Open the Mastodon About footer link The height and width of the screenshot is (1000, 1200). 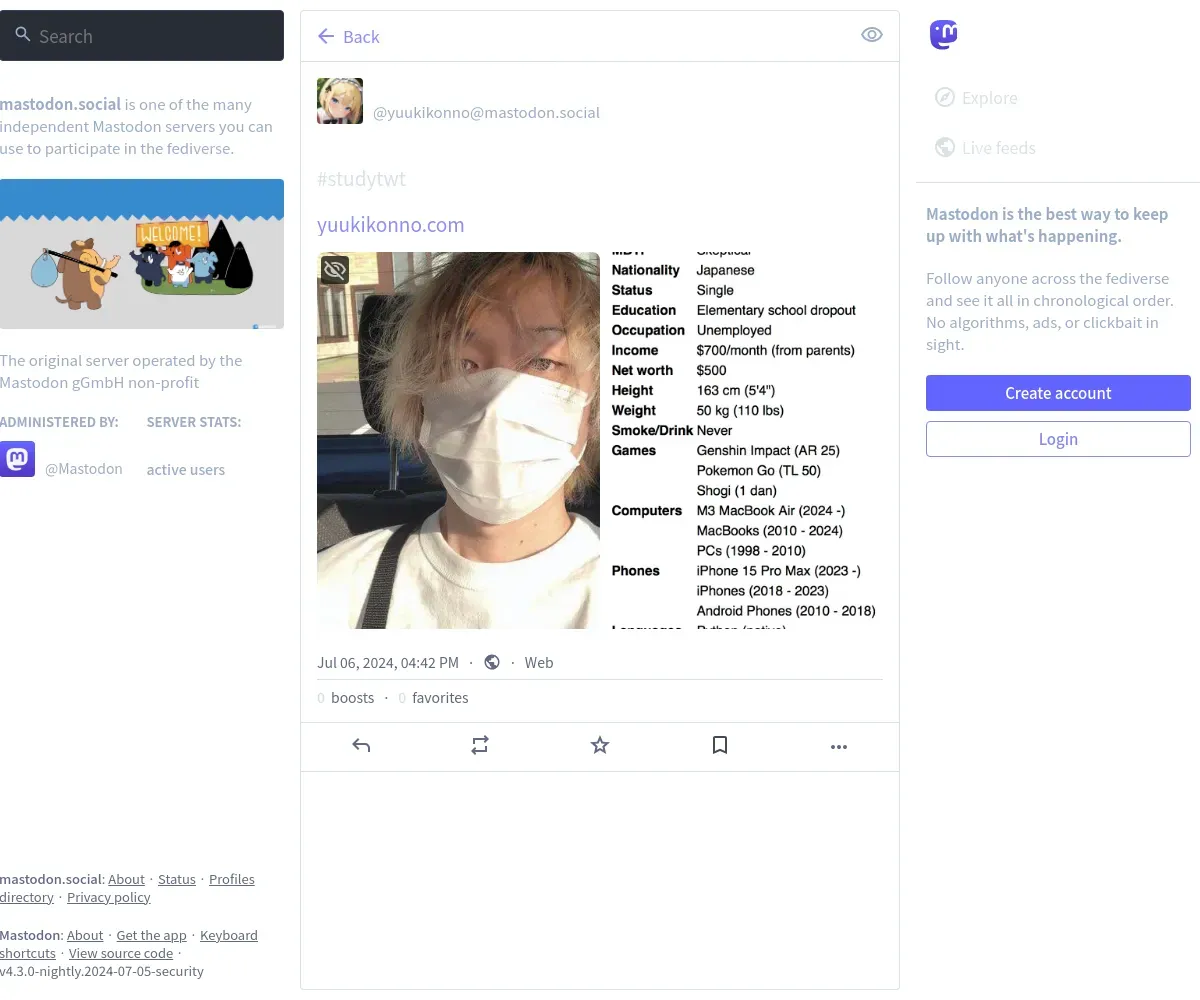pyautogui.click(x=85, y=935)
